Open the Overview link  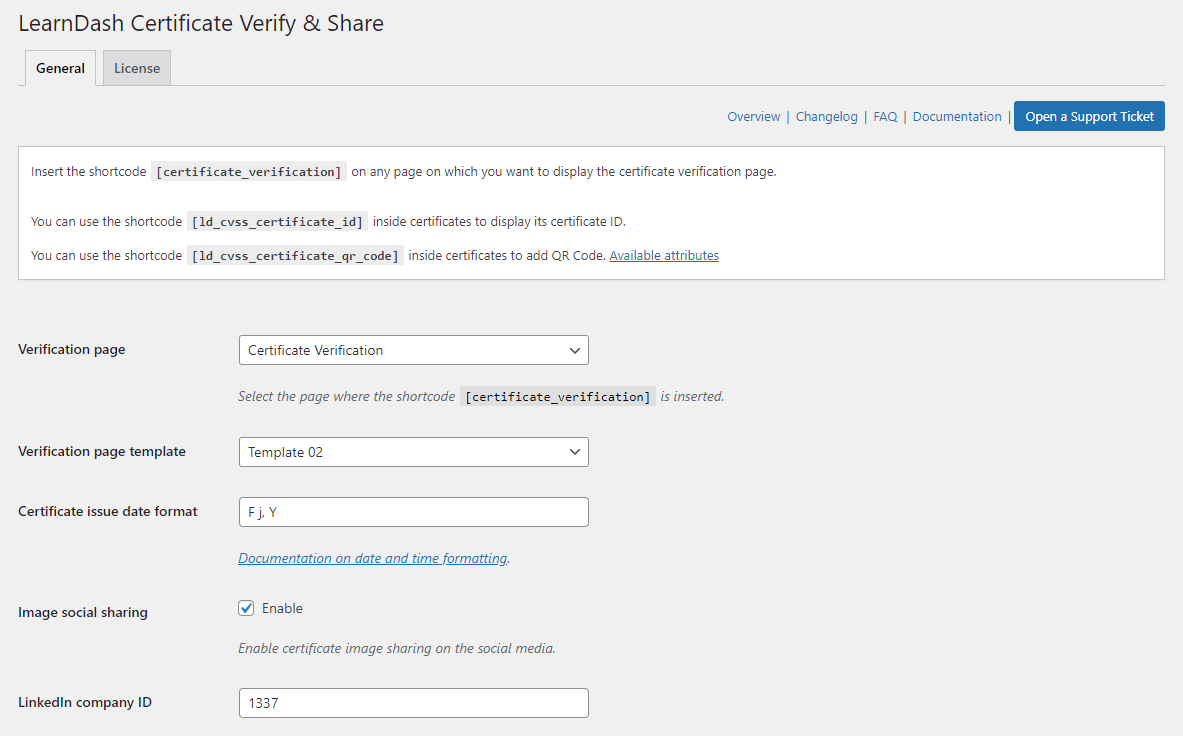coord(753,116)
